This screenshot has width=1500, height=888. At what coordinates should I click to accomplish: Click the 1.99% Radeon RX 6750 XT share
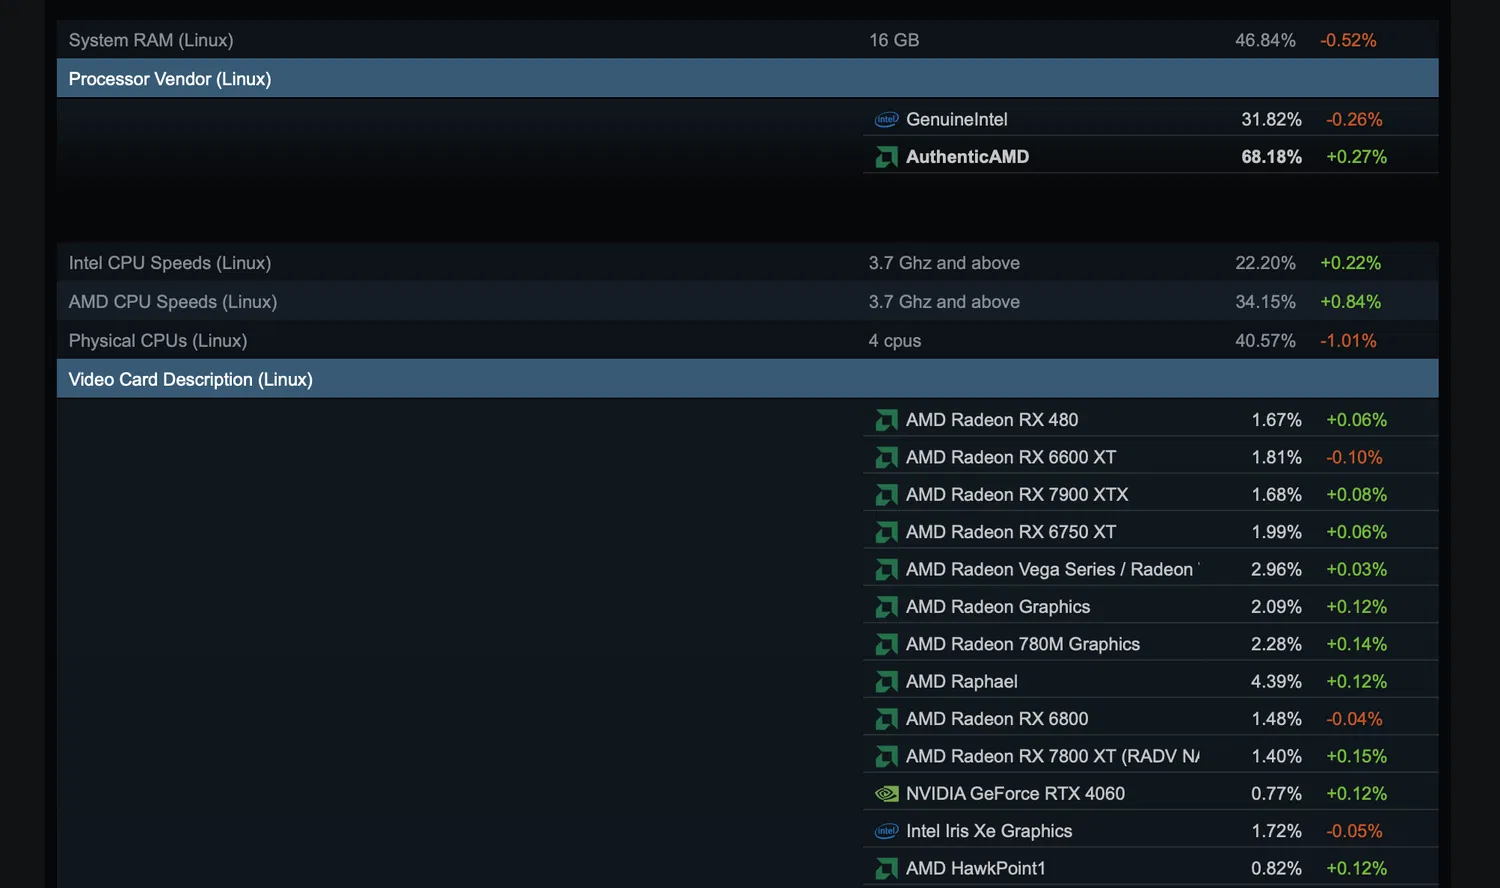(1277, 532)
